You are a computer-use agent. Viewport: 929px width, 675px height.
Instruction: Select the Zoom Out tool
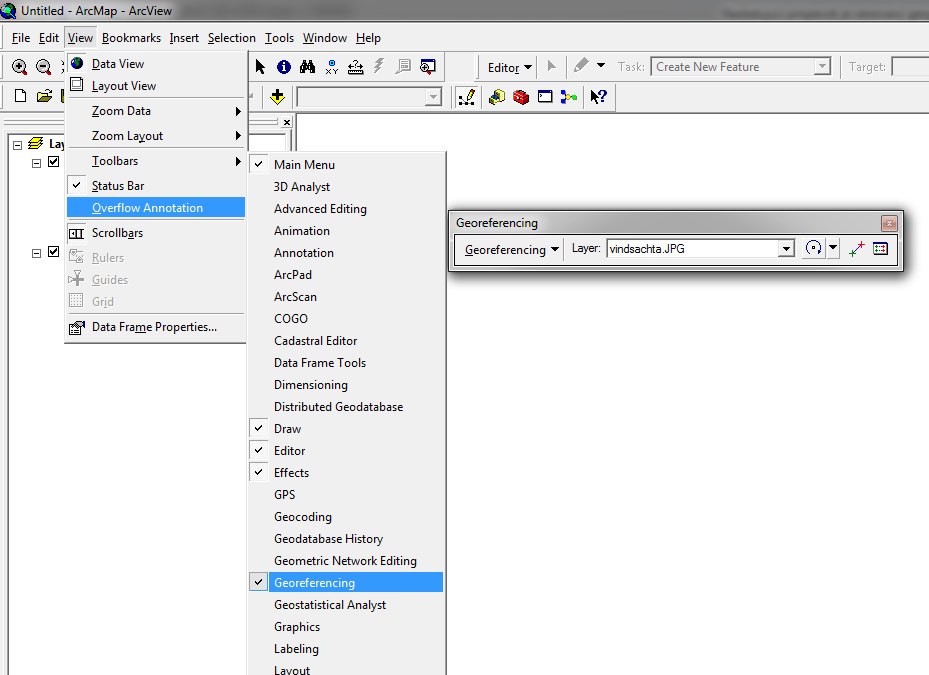click(43, 67)
